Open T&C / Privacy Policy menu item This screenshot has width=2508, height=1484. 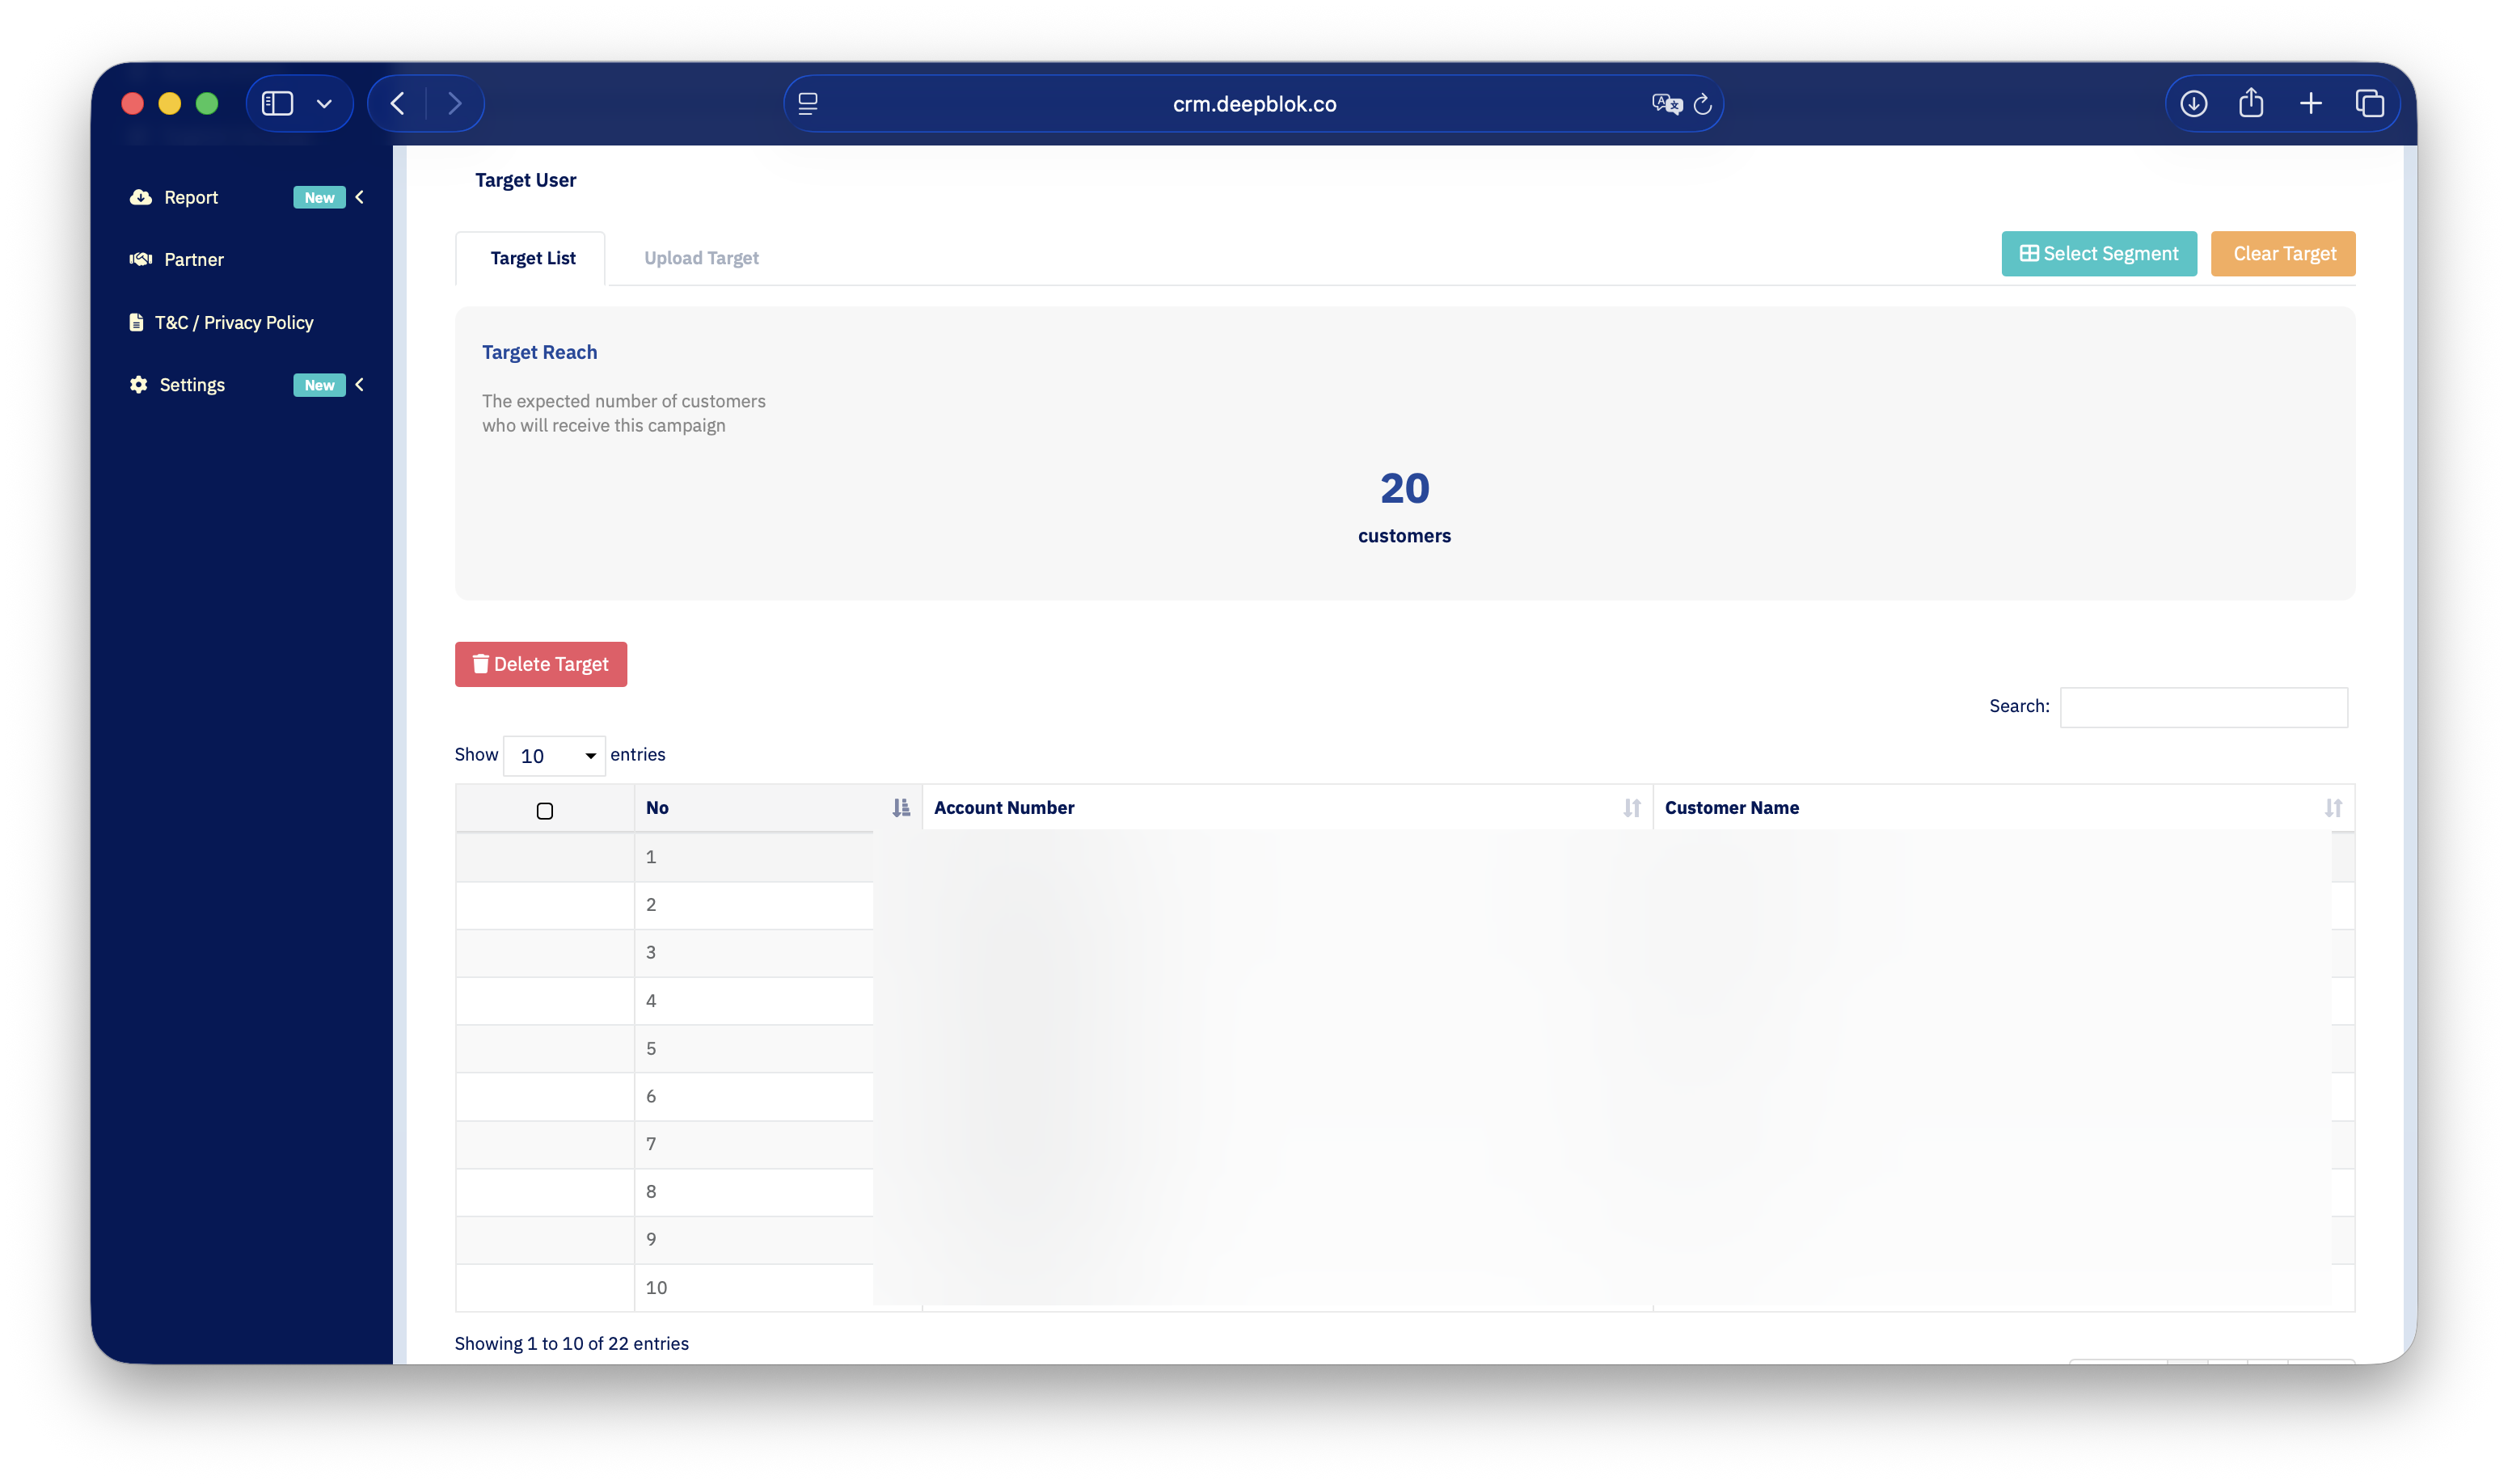click(234, 322)
